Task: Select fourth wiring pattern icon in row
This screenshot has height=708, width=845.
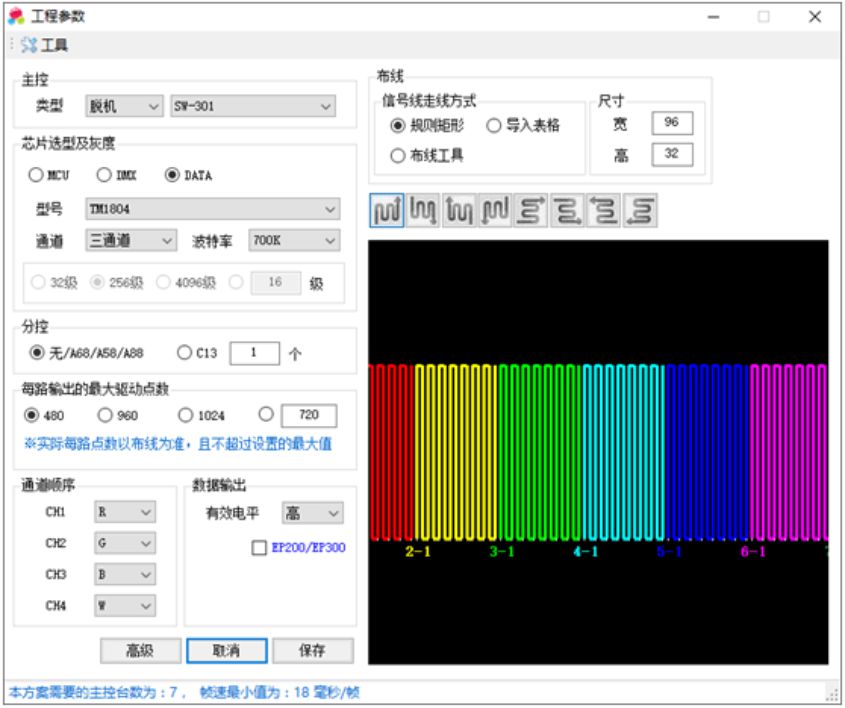Action: (x=495, y=210)
